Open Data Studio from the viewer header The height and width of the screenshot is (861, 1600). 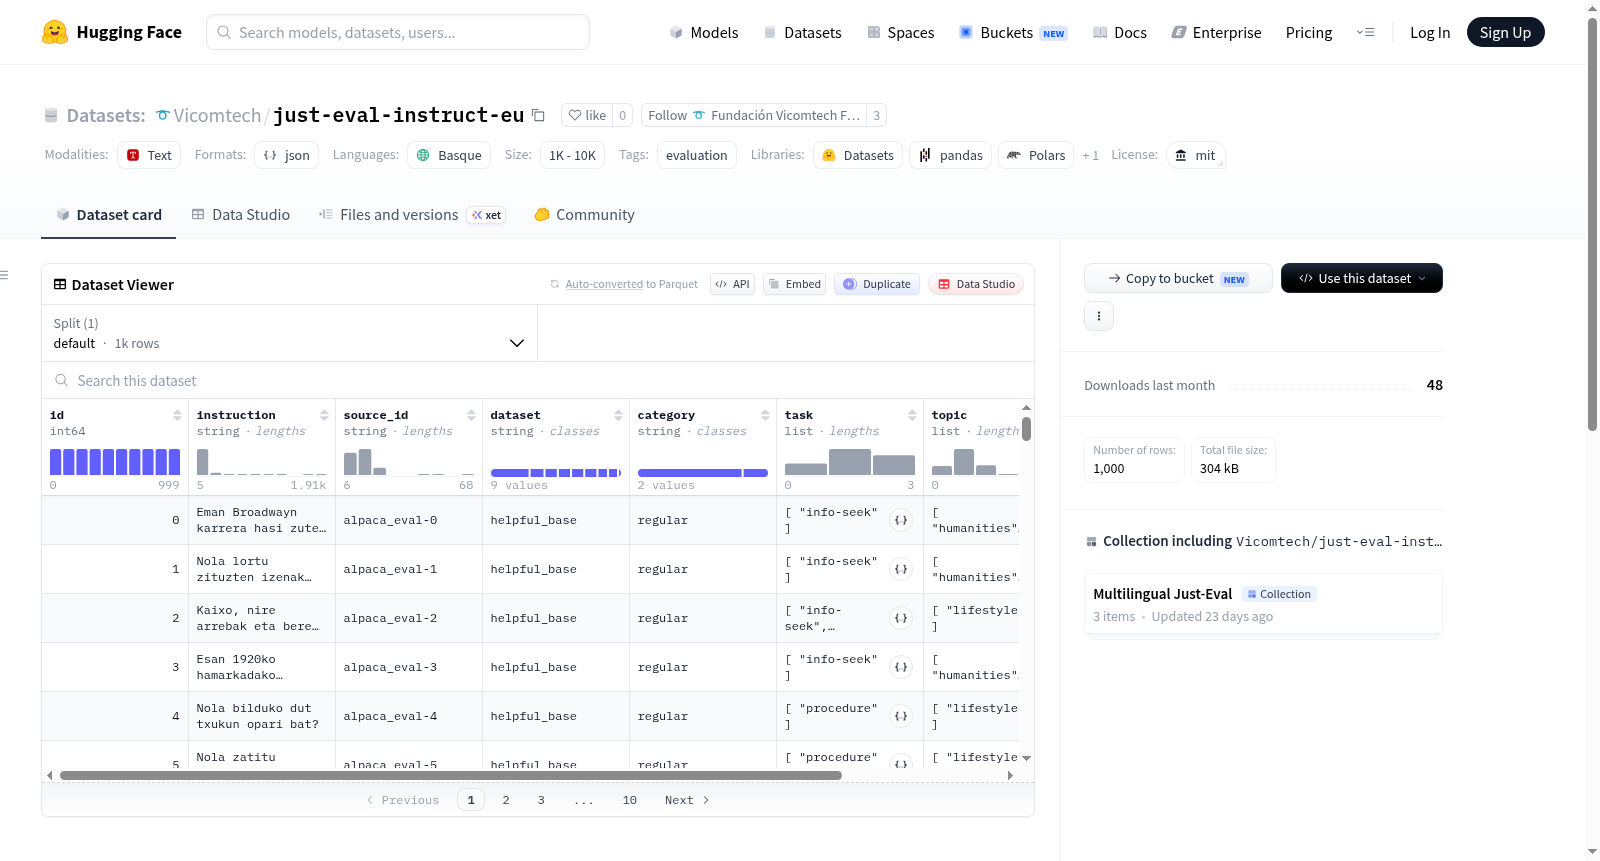pyautogui.click(x=975, y=284)
